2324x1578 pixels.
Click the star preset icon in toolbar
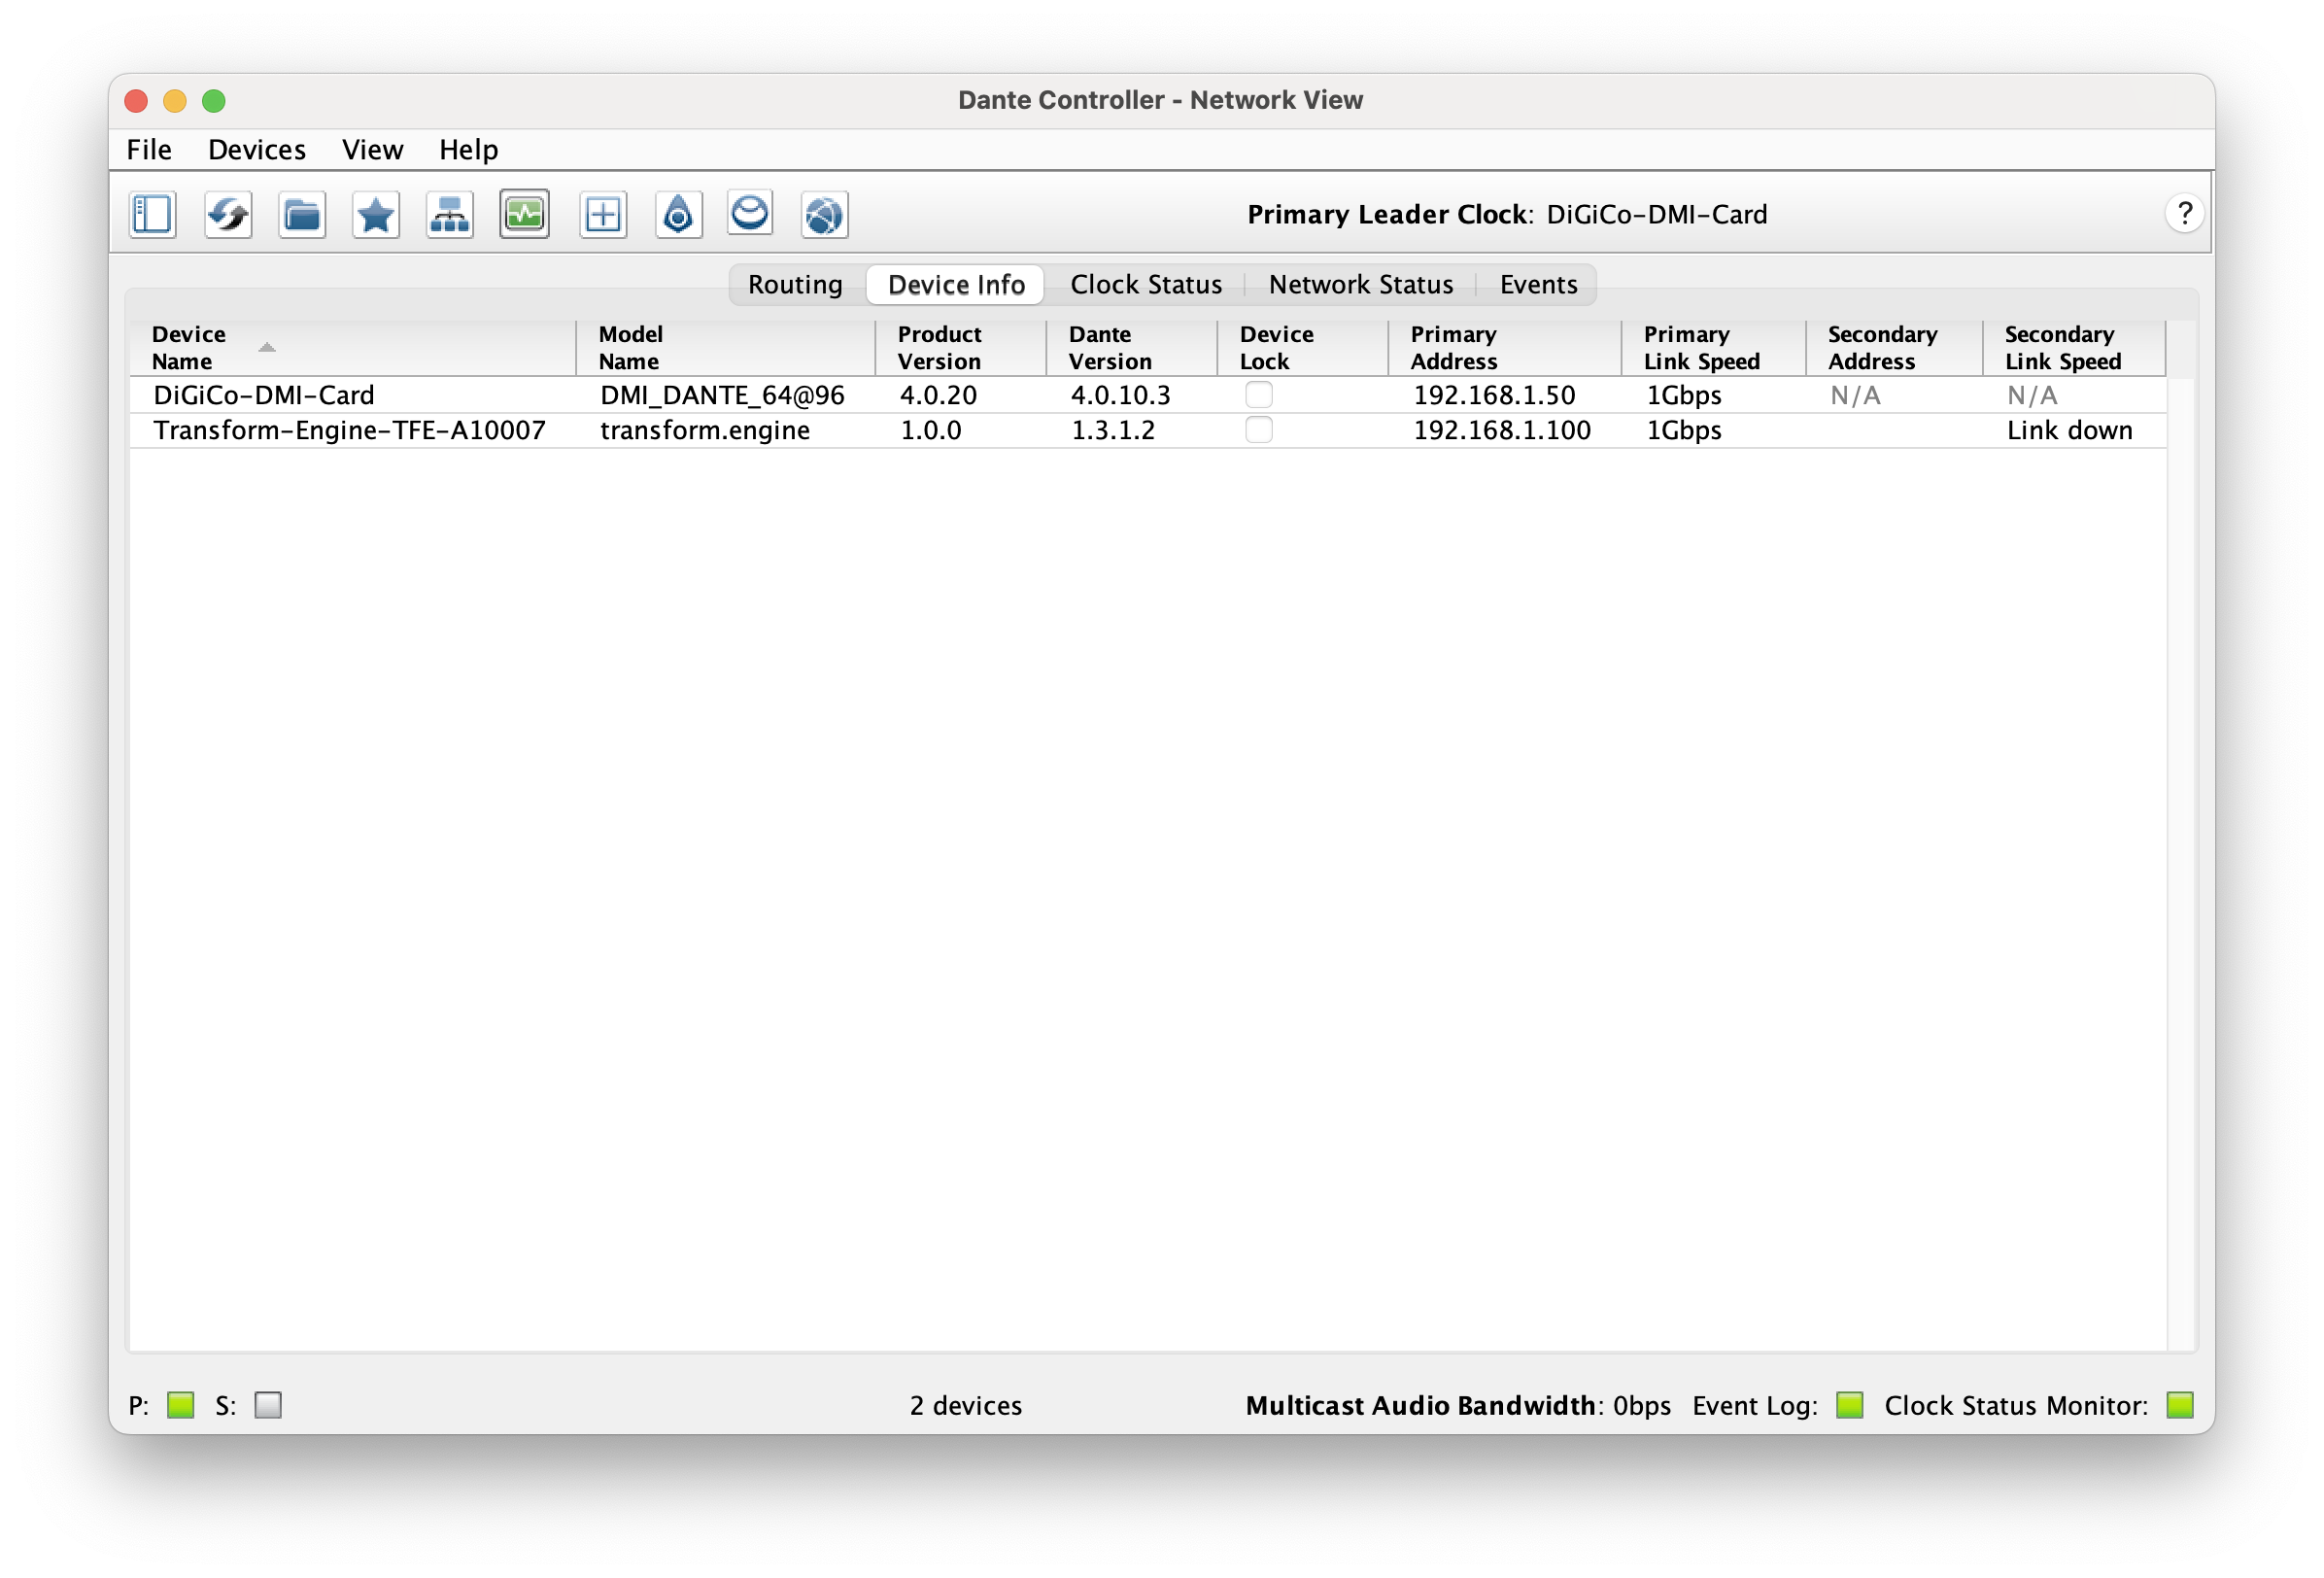[x=376, y=214]
